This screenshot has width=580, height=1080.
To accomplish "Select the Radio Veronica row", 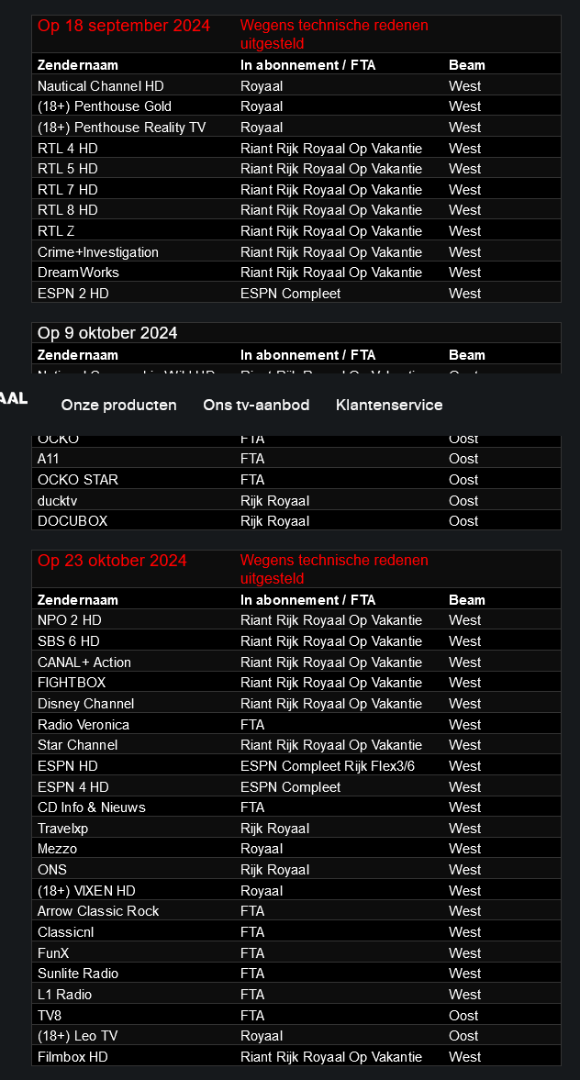I will coord(296,725).
